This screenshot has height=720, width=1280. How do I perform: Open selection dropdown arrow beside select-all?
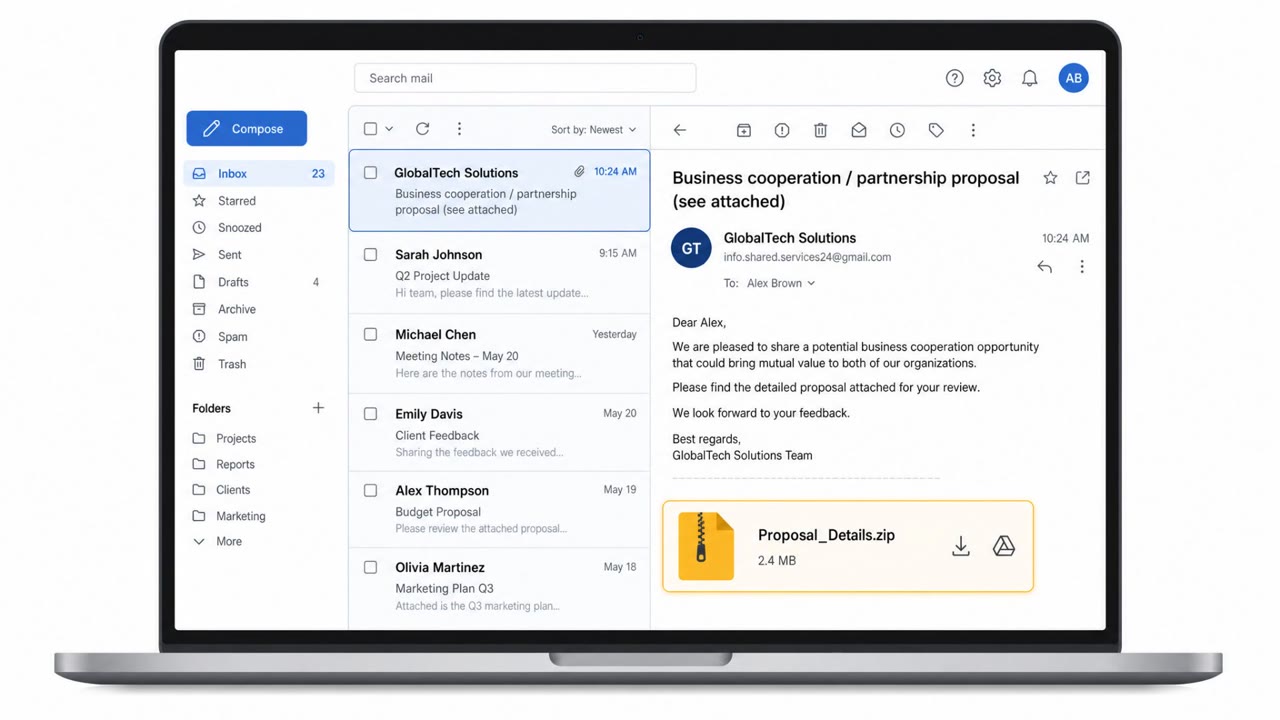[x=389, y=129]
